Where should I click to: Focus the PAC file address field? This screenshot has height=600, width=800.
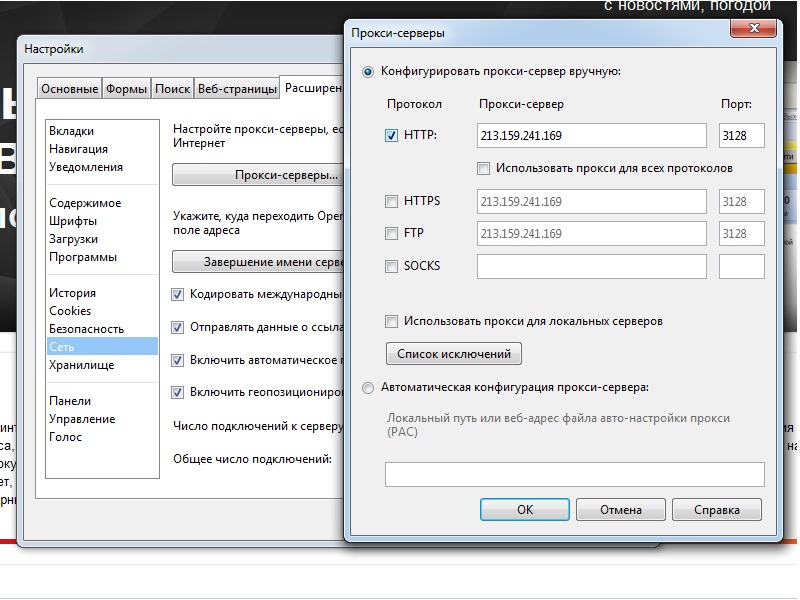[x=574, y=474]
